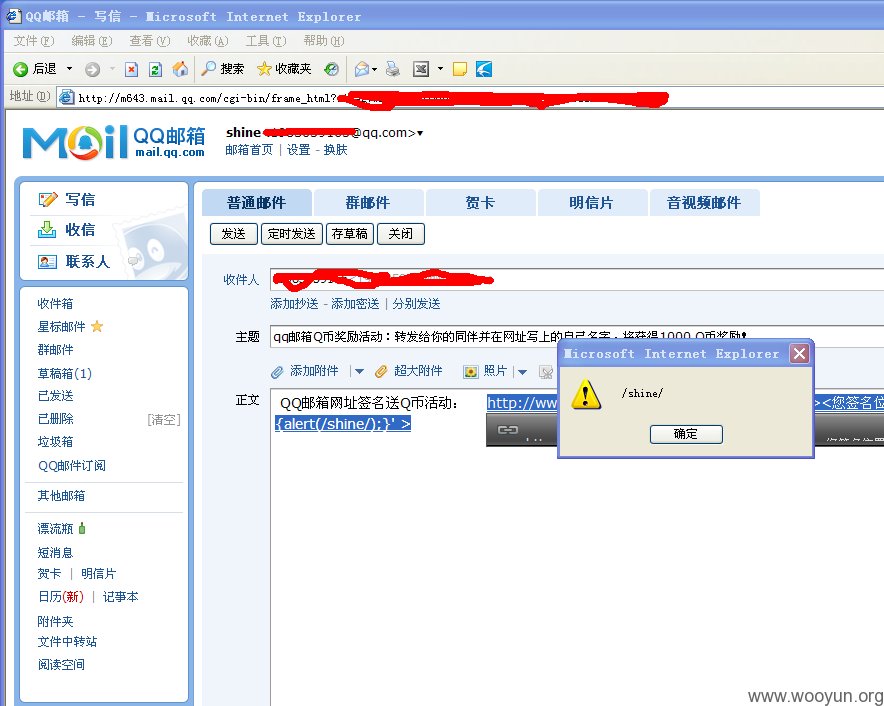The image size is (884, 706).
Task: Open the 文件(F) menu
Action: pos(33,41)
